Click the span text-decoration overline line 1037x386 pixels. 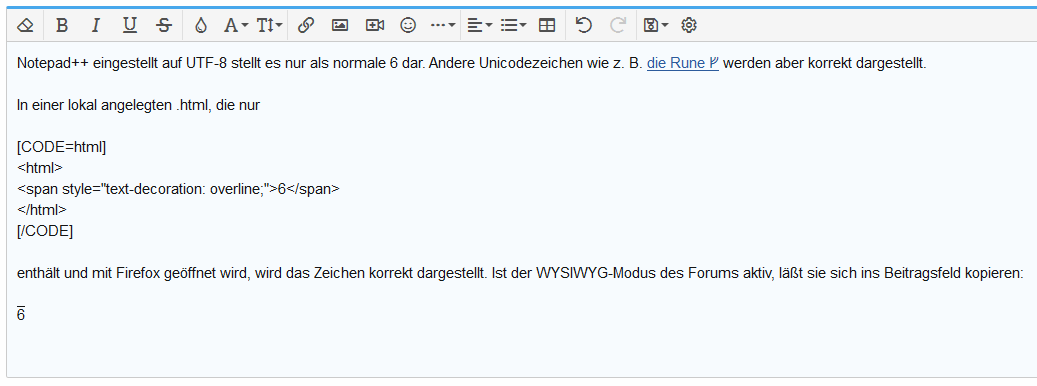[x=178, y=189]
